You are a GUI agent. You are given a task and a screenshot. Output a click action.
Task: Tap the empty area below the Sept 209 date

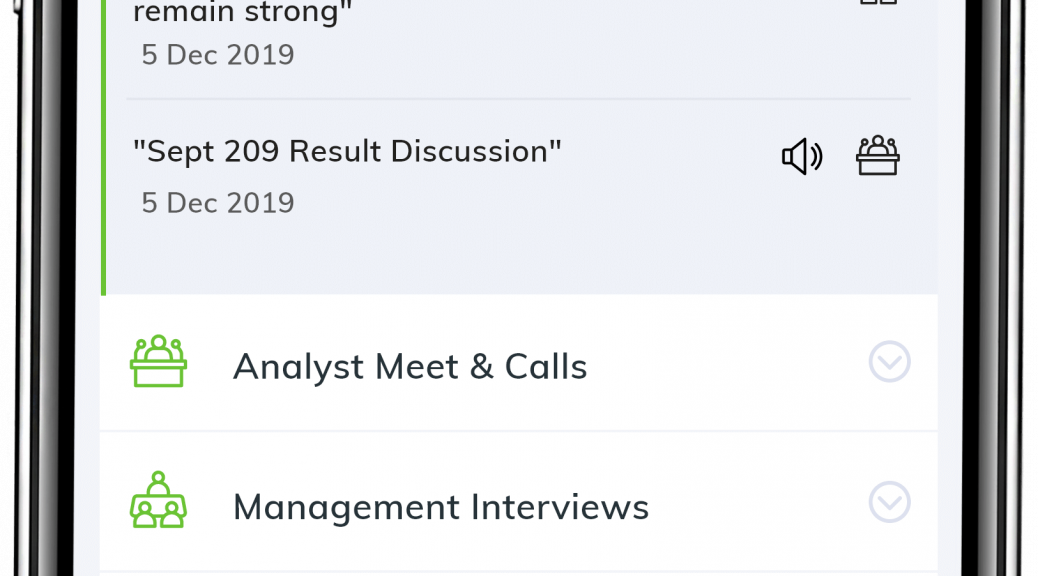522,257
